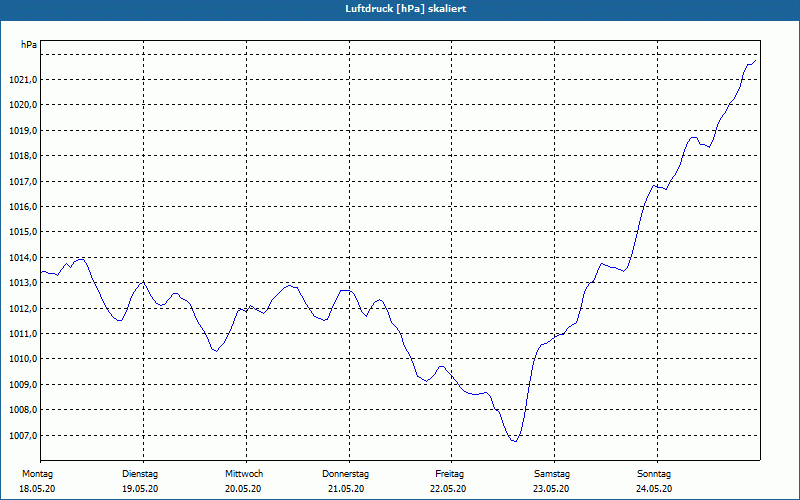Click the hPa unit label
The height and width of the screenshot is (500, 800).
pyautogui.click(x=29, y=45)
